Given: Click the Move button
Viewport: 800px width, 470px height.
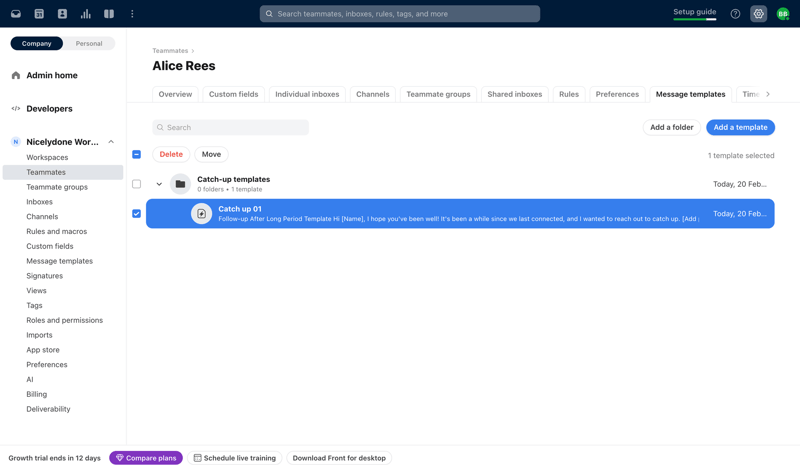Looking at the screenshot, I should [x=211, y=154].
